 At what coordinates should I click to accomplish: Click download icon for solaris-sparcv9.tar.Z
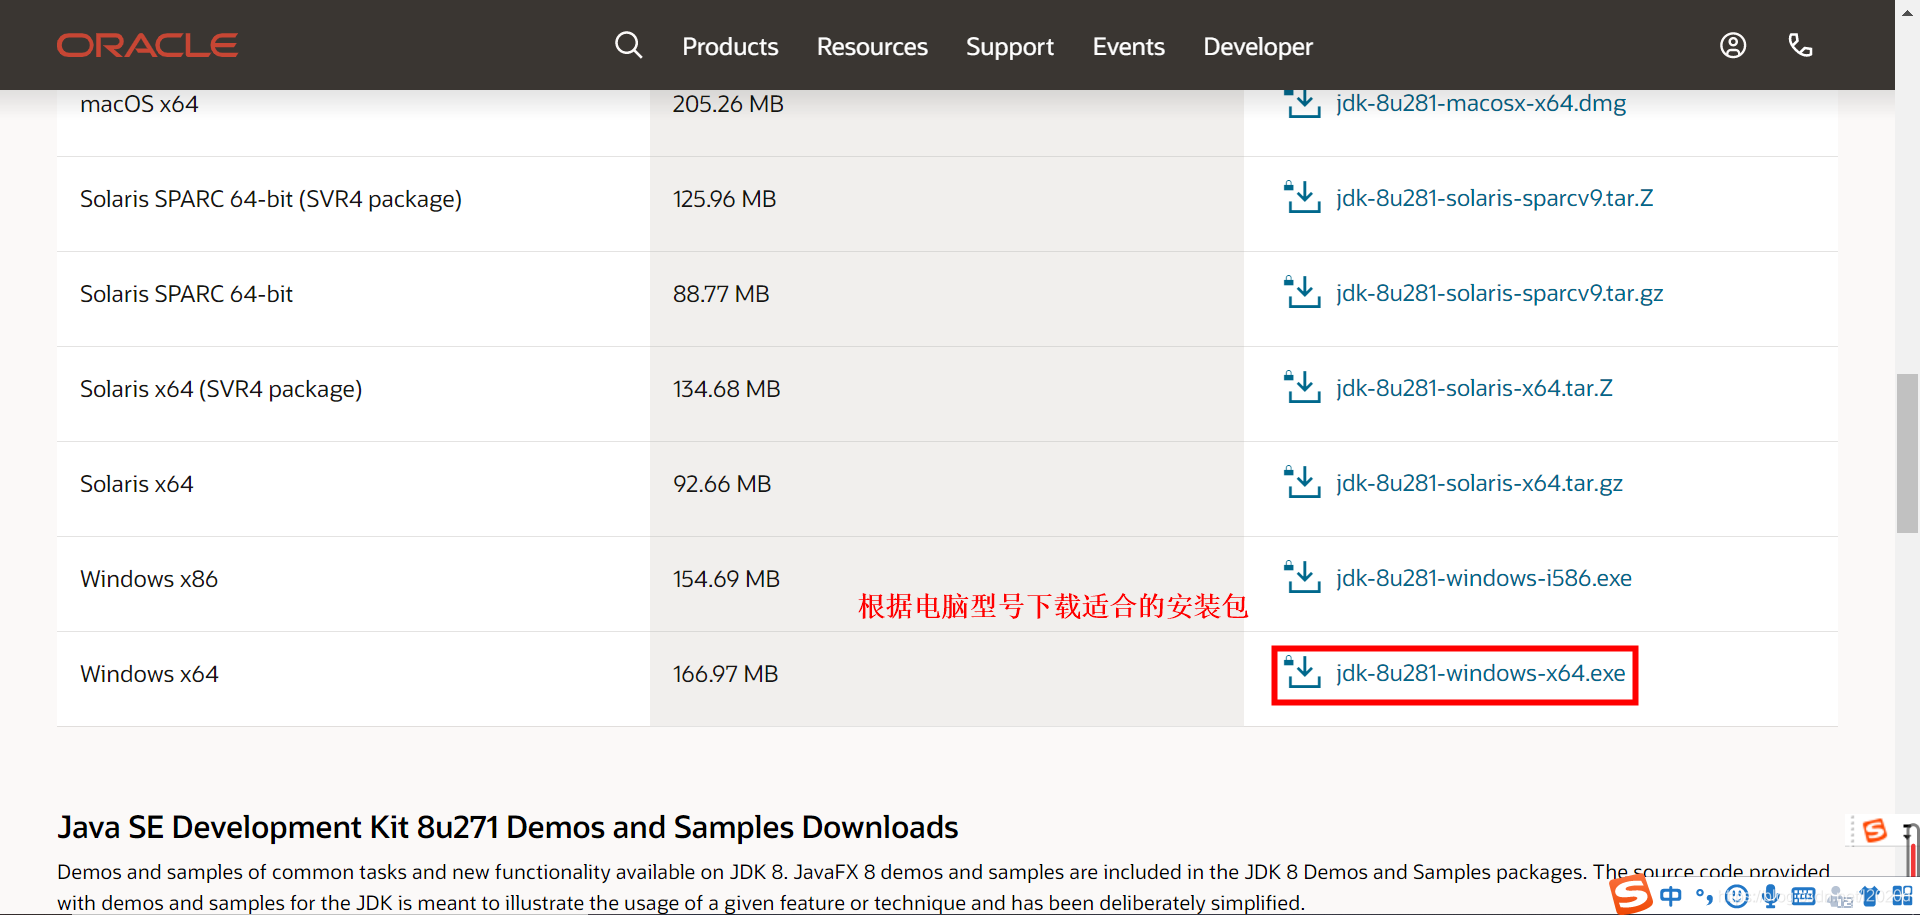[x=1303, y=197]
